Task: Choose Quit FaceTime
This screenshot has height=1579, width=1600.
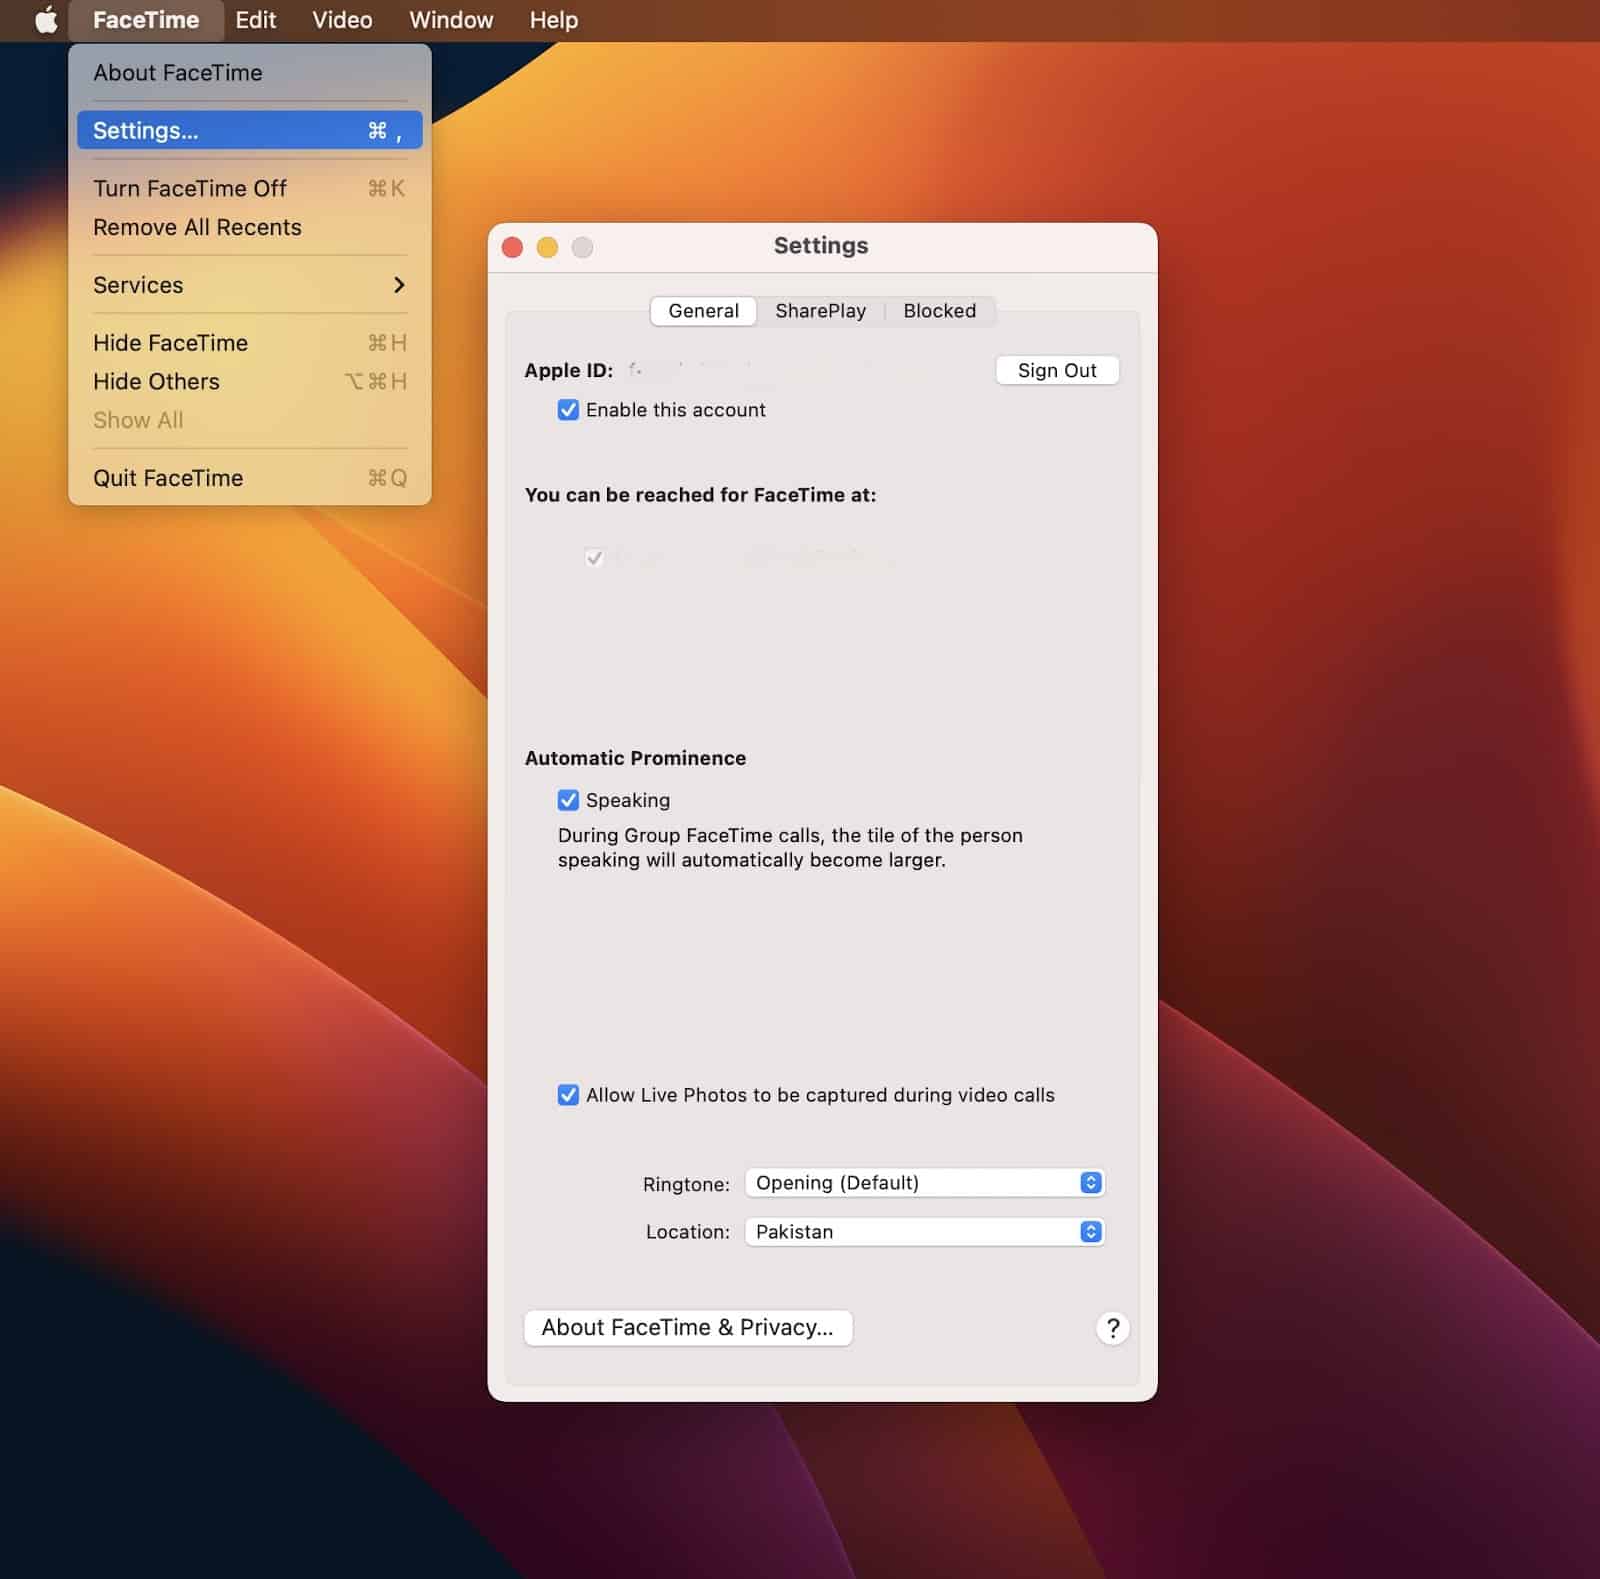Action: pos(250,478)
